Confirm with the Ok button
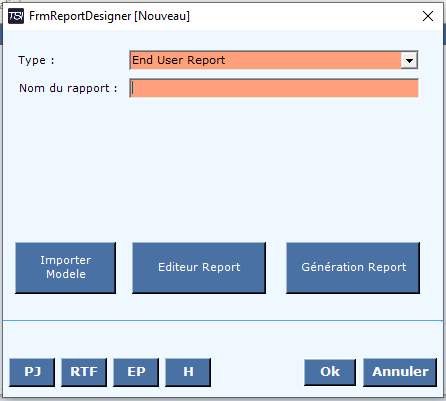 [x=330, y=372]
